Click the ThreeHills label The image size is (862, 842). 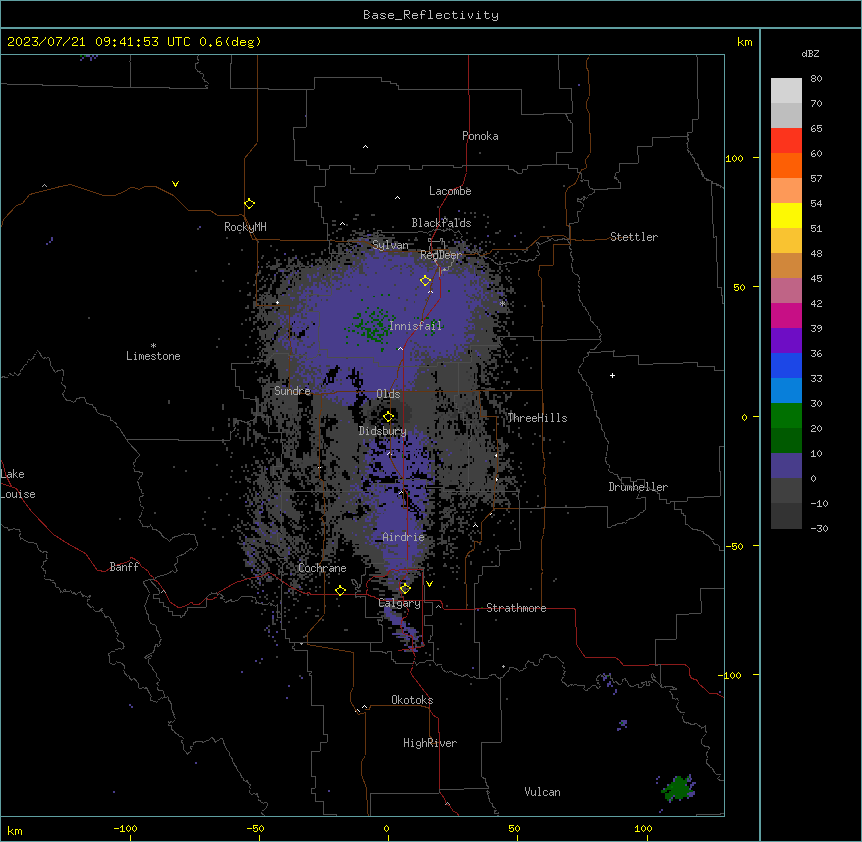pos(537,418)
